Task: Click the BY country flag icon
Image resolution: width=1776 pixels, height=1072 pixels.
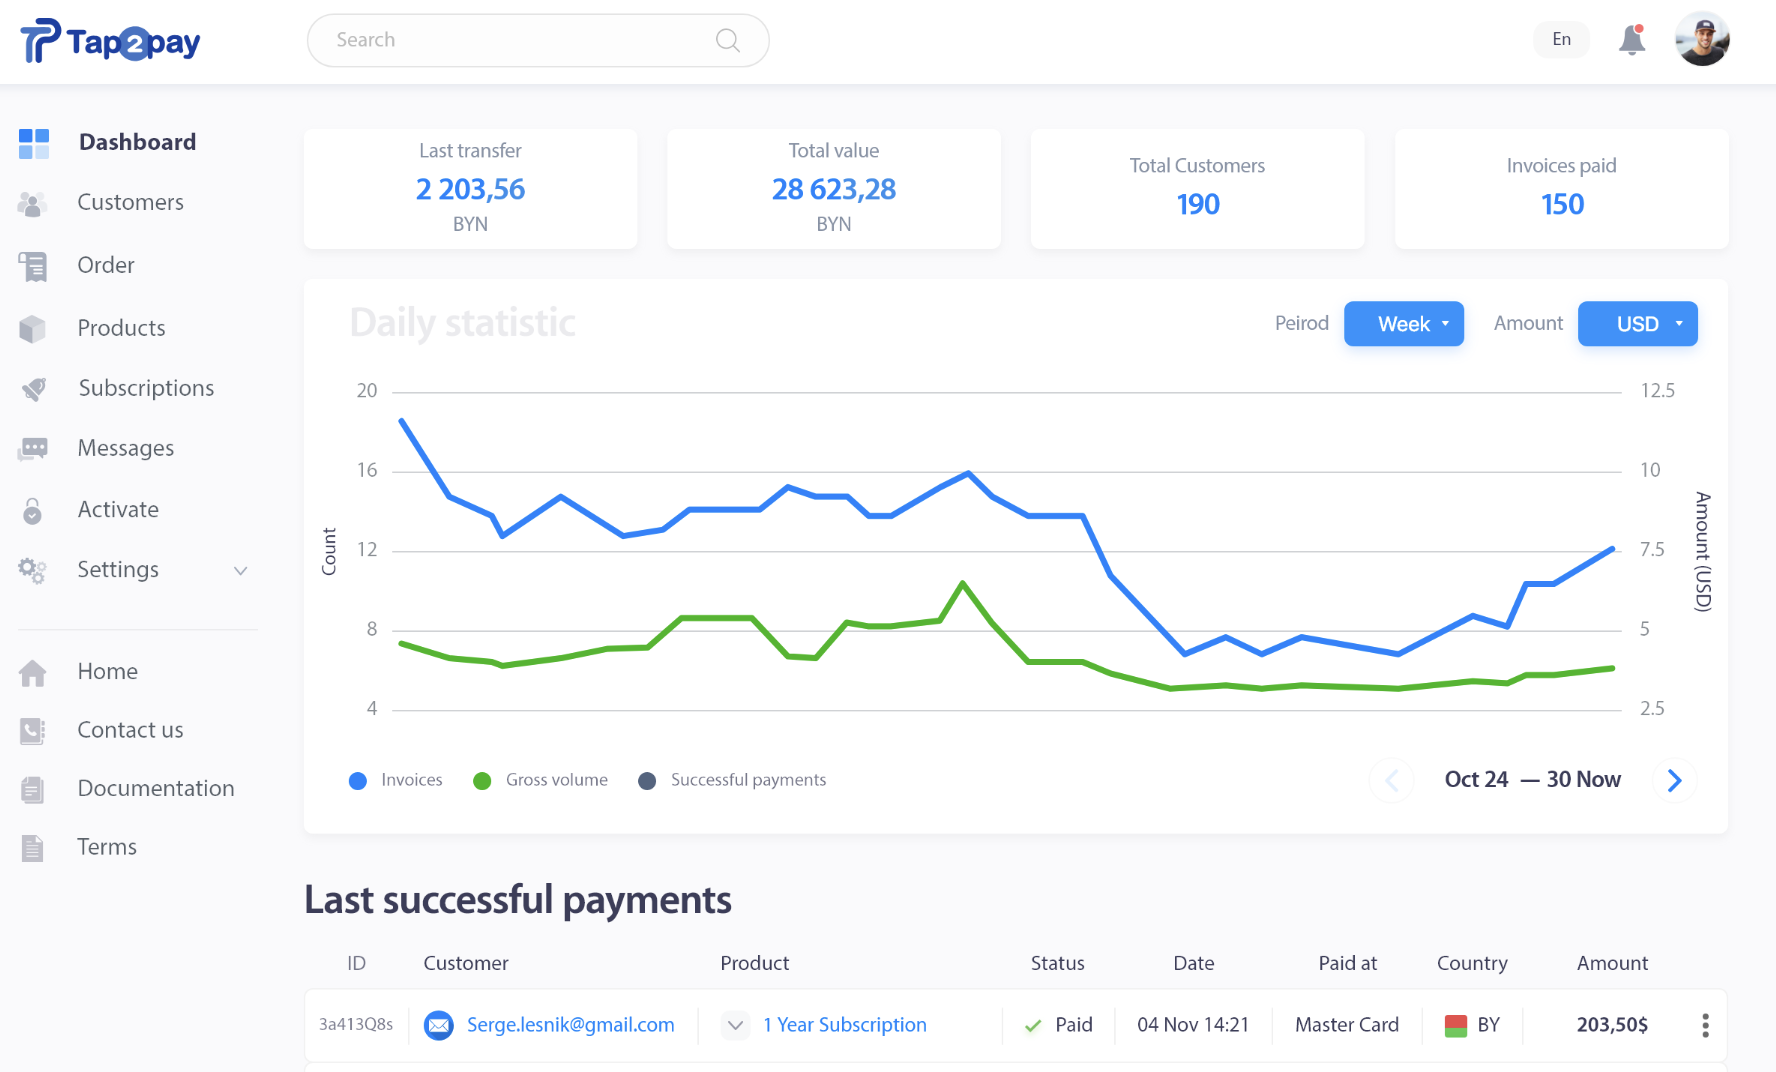Action: point(1456,1026)
